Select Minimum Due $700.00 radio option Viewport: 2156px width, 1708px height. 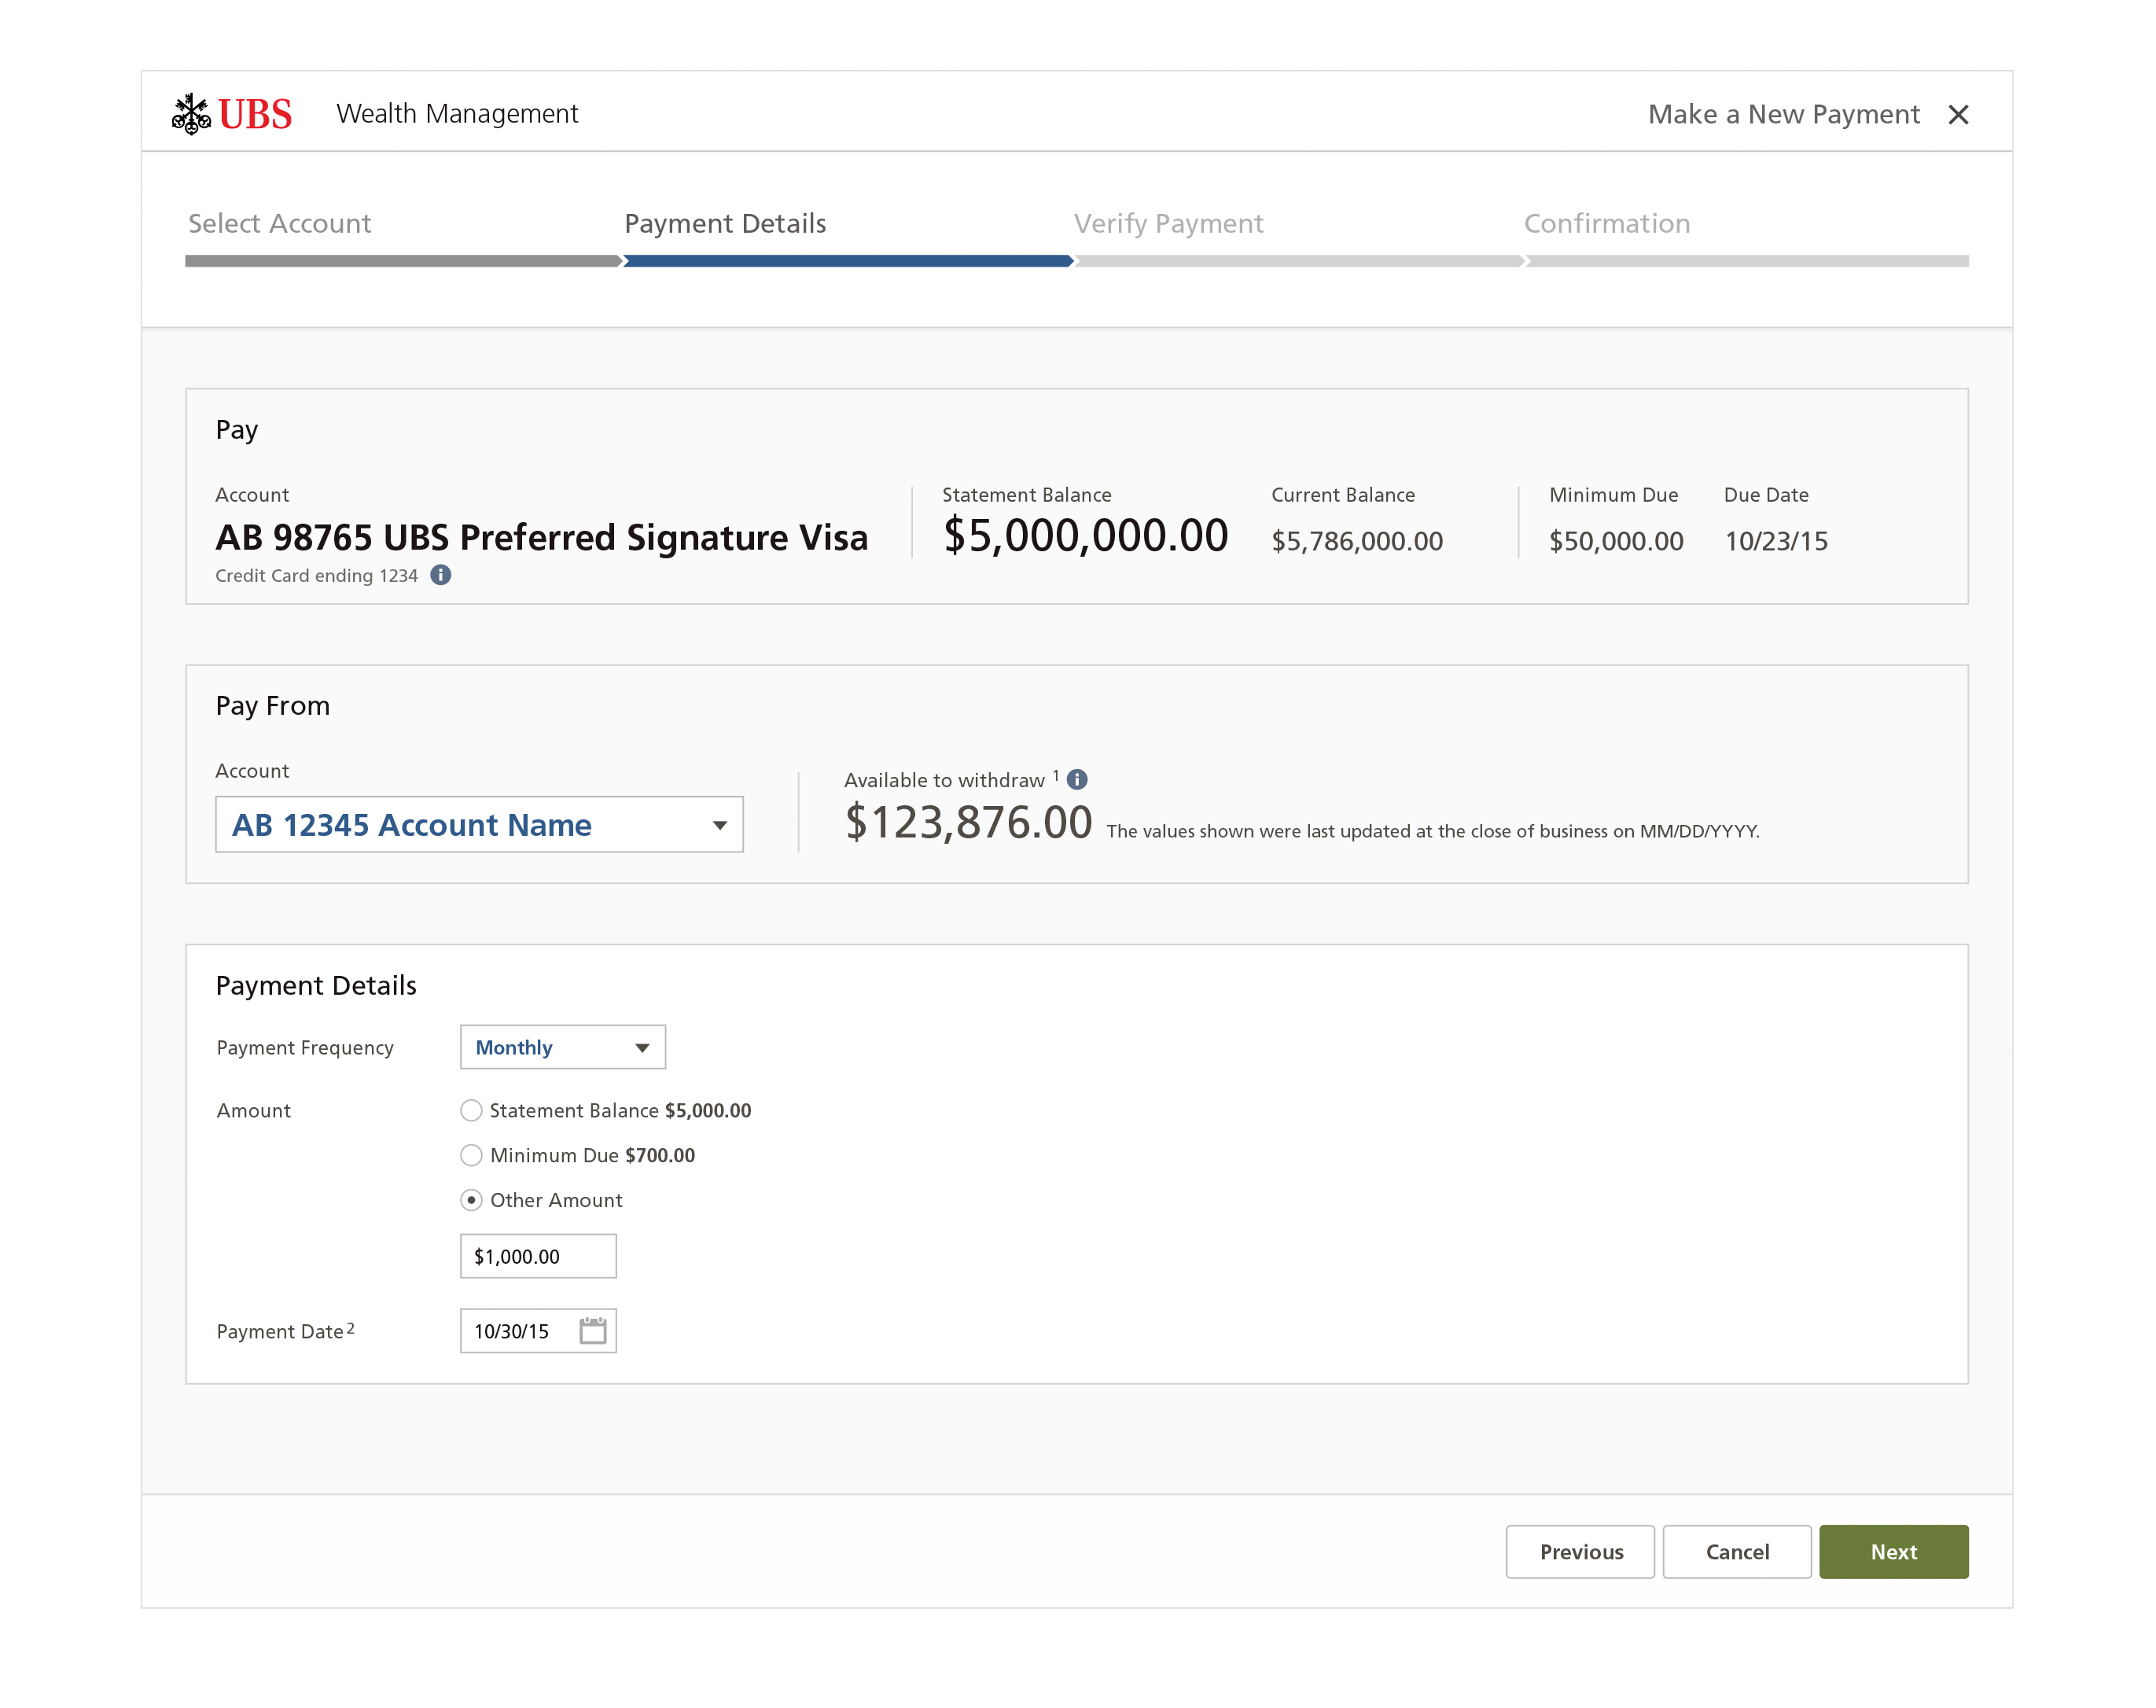471,1155
